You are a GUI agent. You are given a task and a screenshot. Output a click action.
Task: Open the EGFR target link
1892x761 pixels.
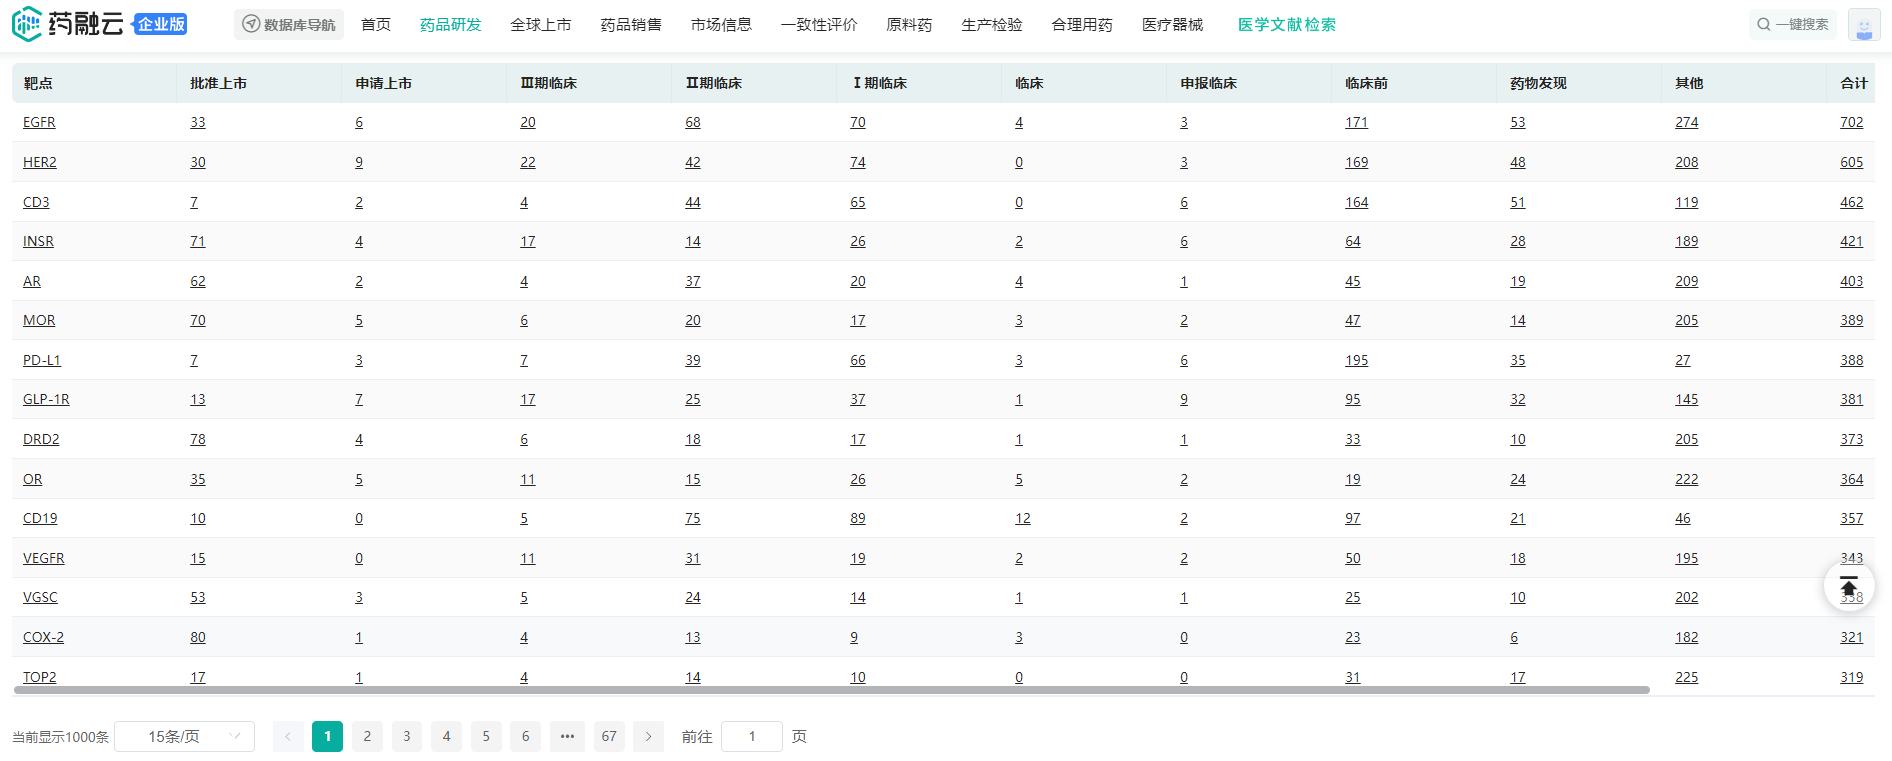tap(39, 122)
